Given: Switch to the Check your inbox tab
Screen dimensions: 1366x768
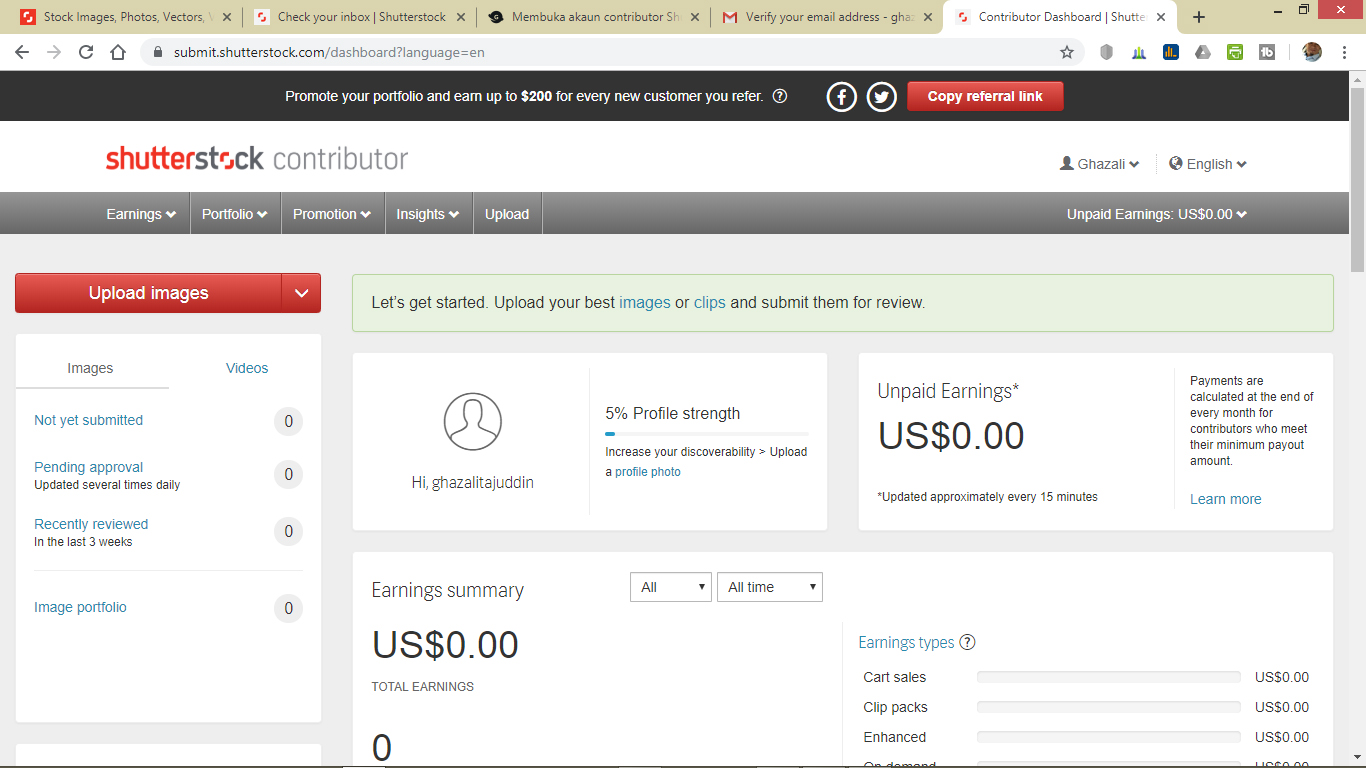Looking at the screenshot, I should [360, 17].
